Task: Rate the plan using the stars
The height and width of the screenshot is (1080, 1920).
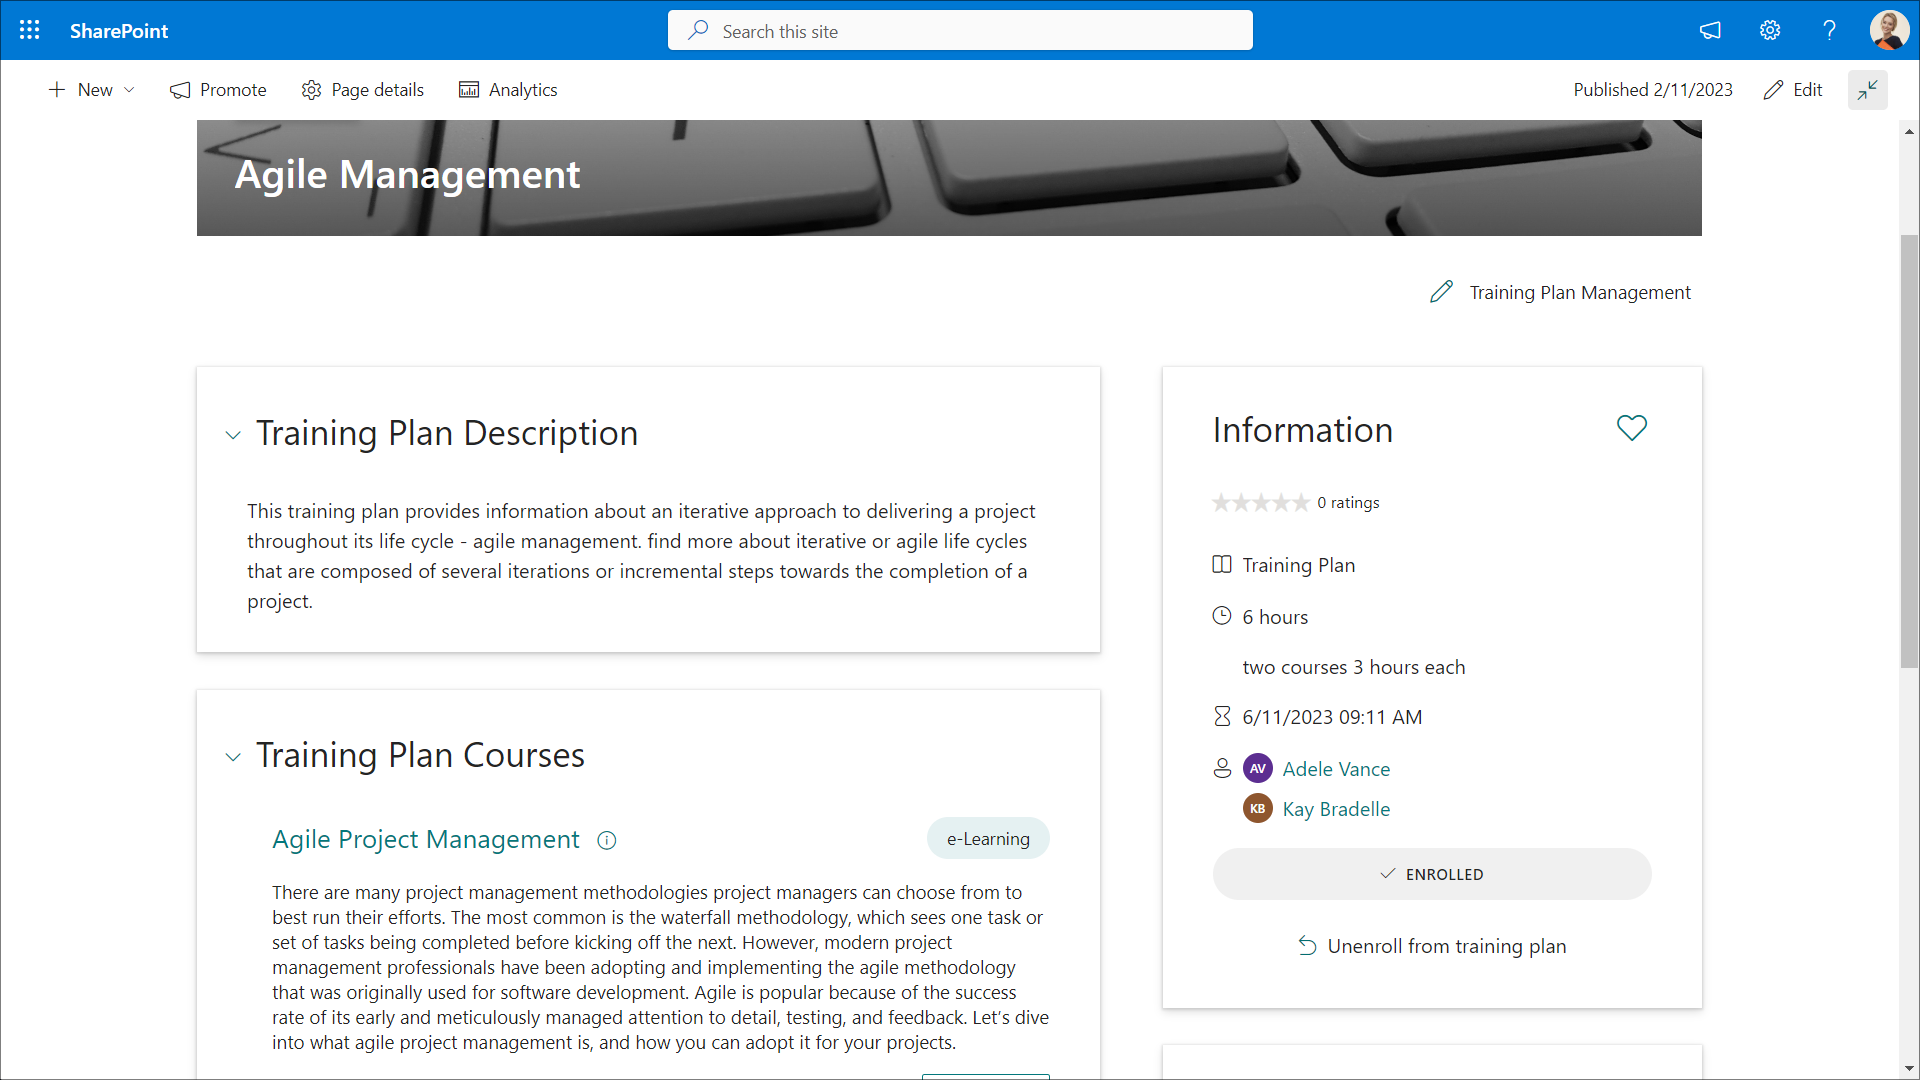Action: pyautogui.click(x=1260, y=502)
